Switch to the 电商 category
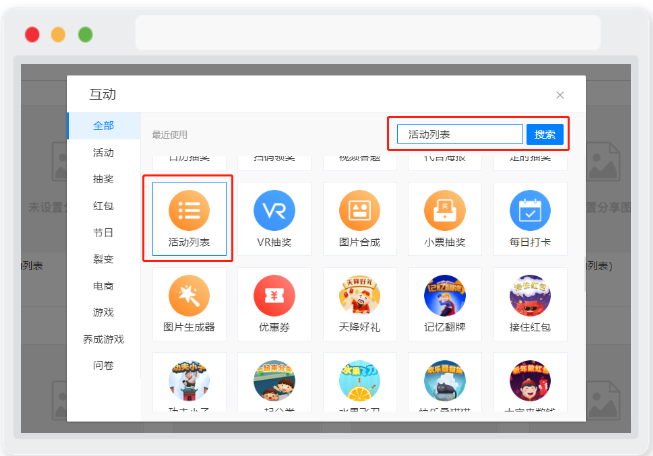 point(104,286)
